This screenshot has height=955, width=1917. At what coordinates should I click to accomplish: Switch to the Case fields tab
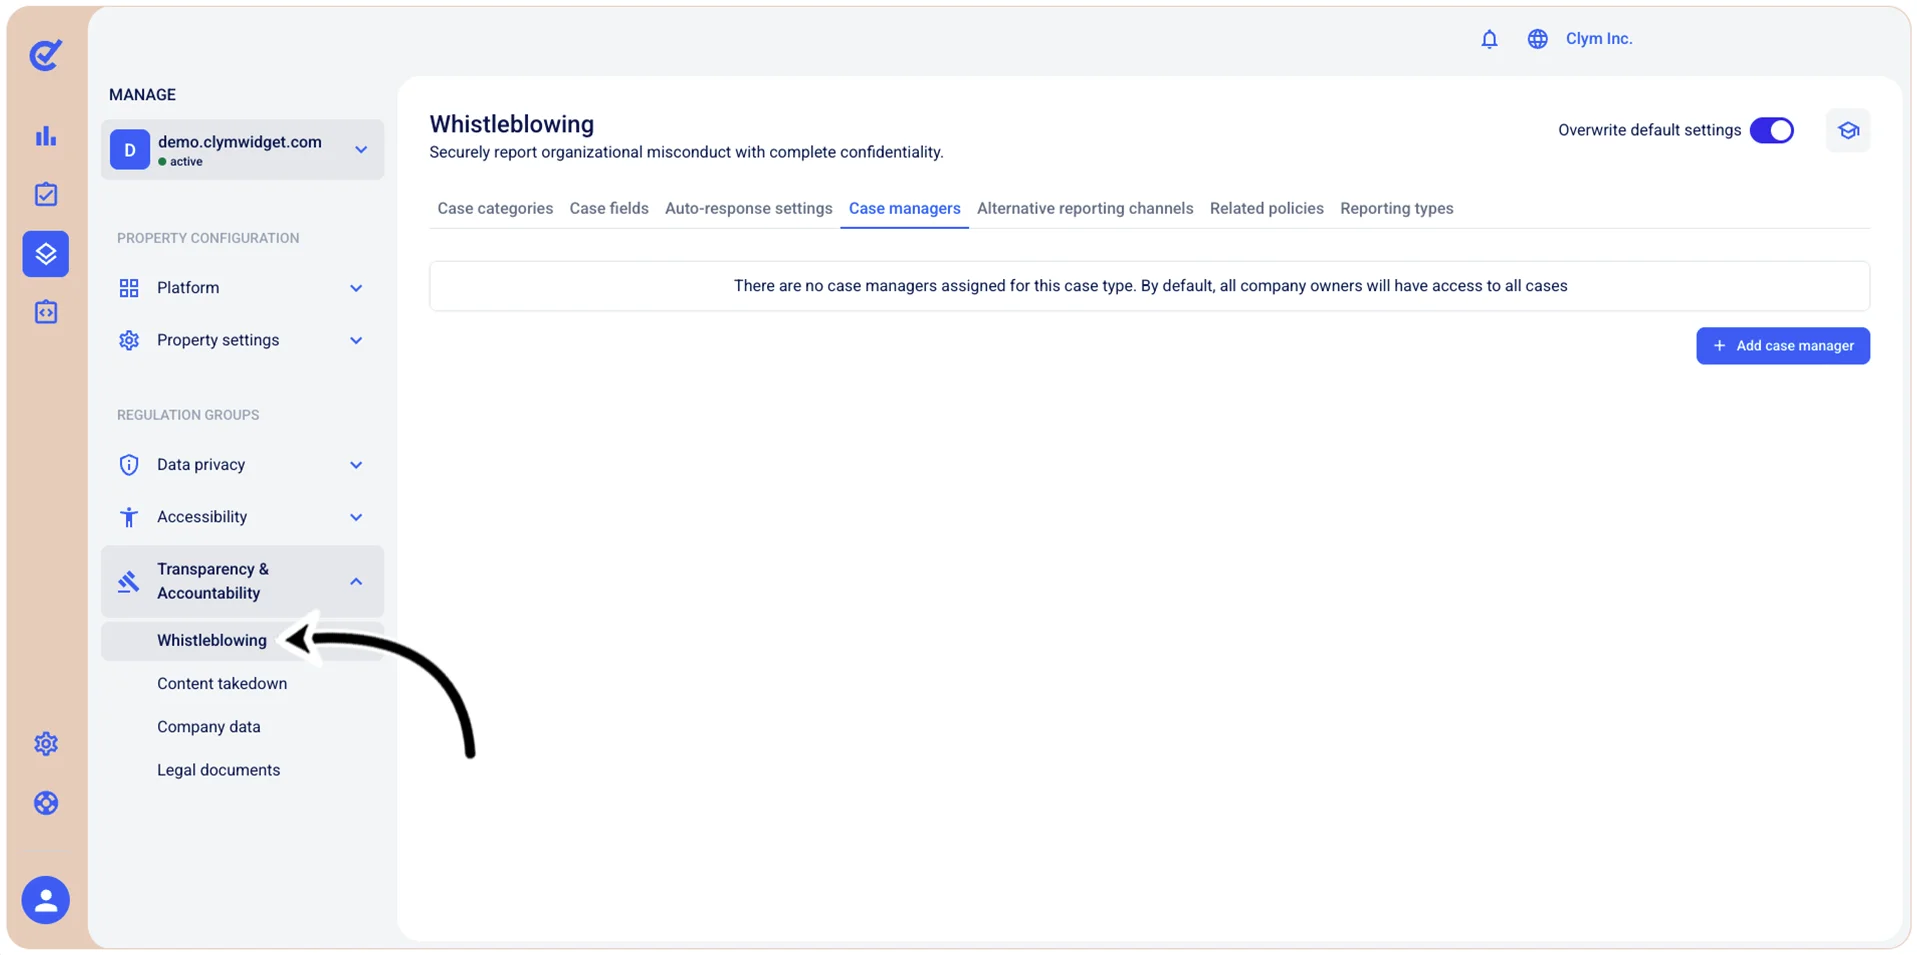tap(609, 208)
